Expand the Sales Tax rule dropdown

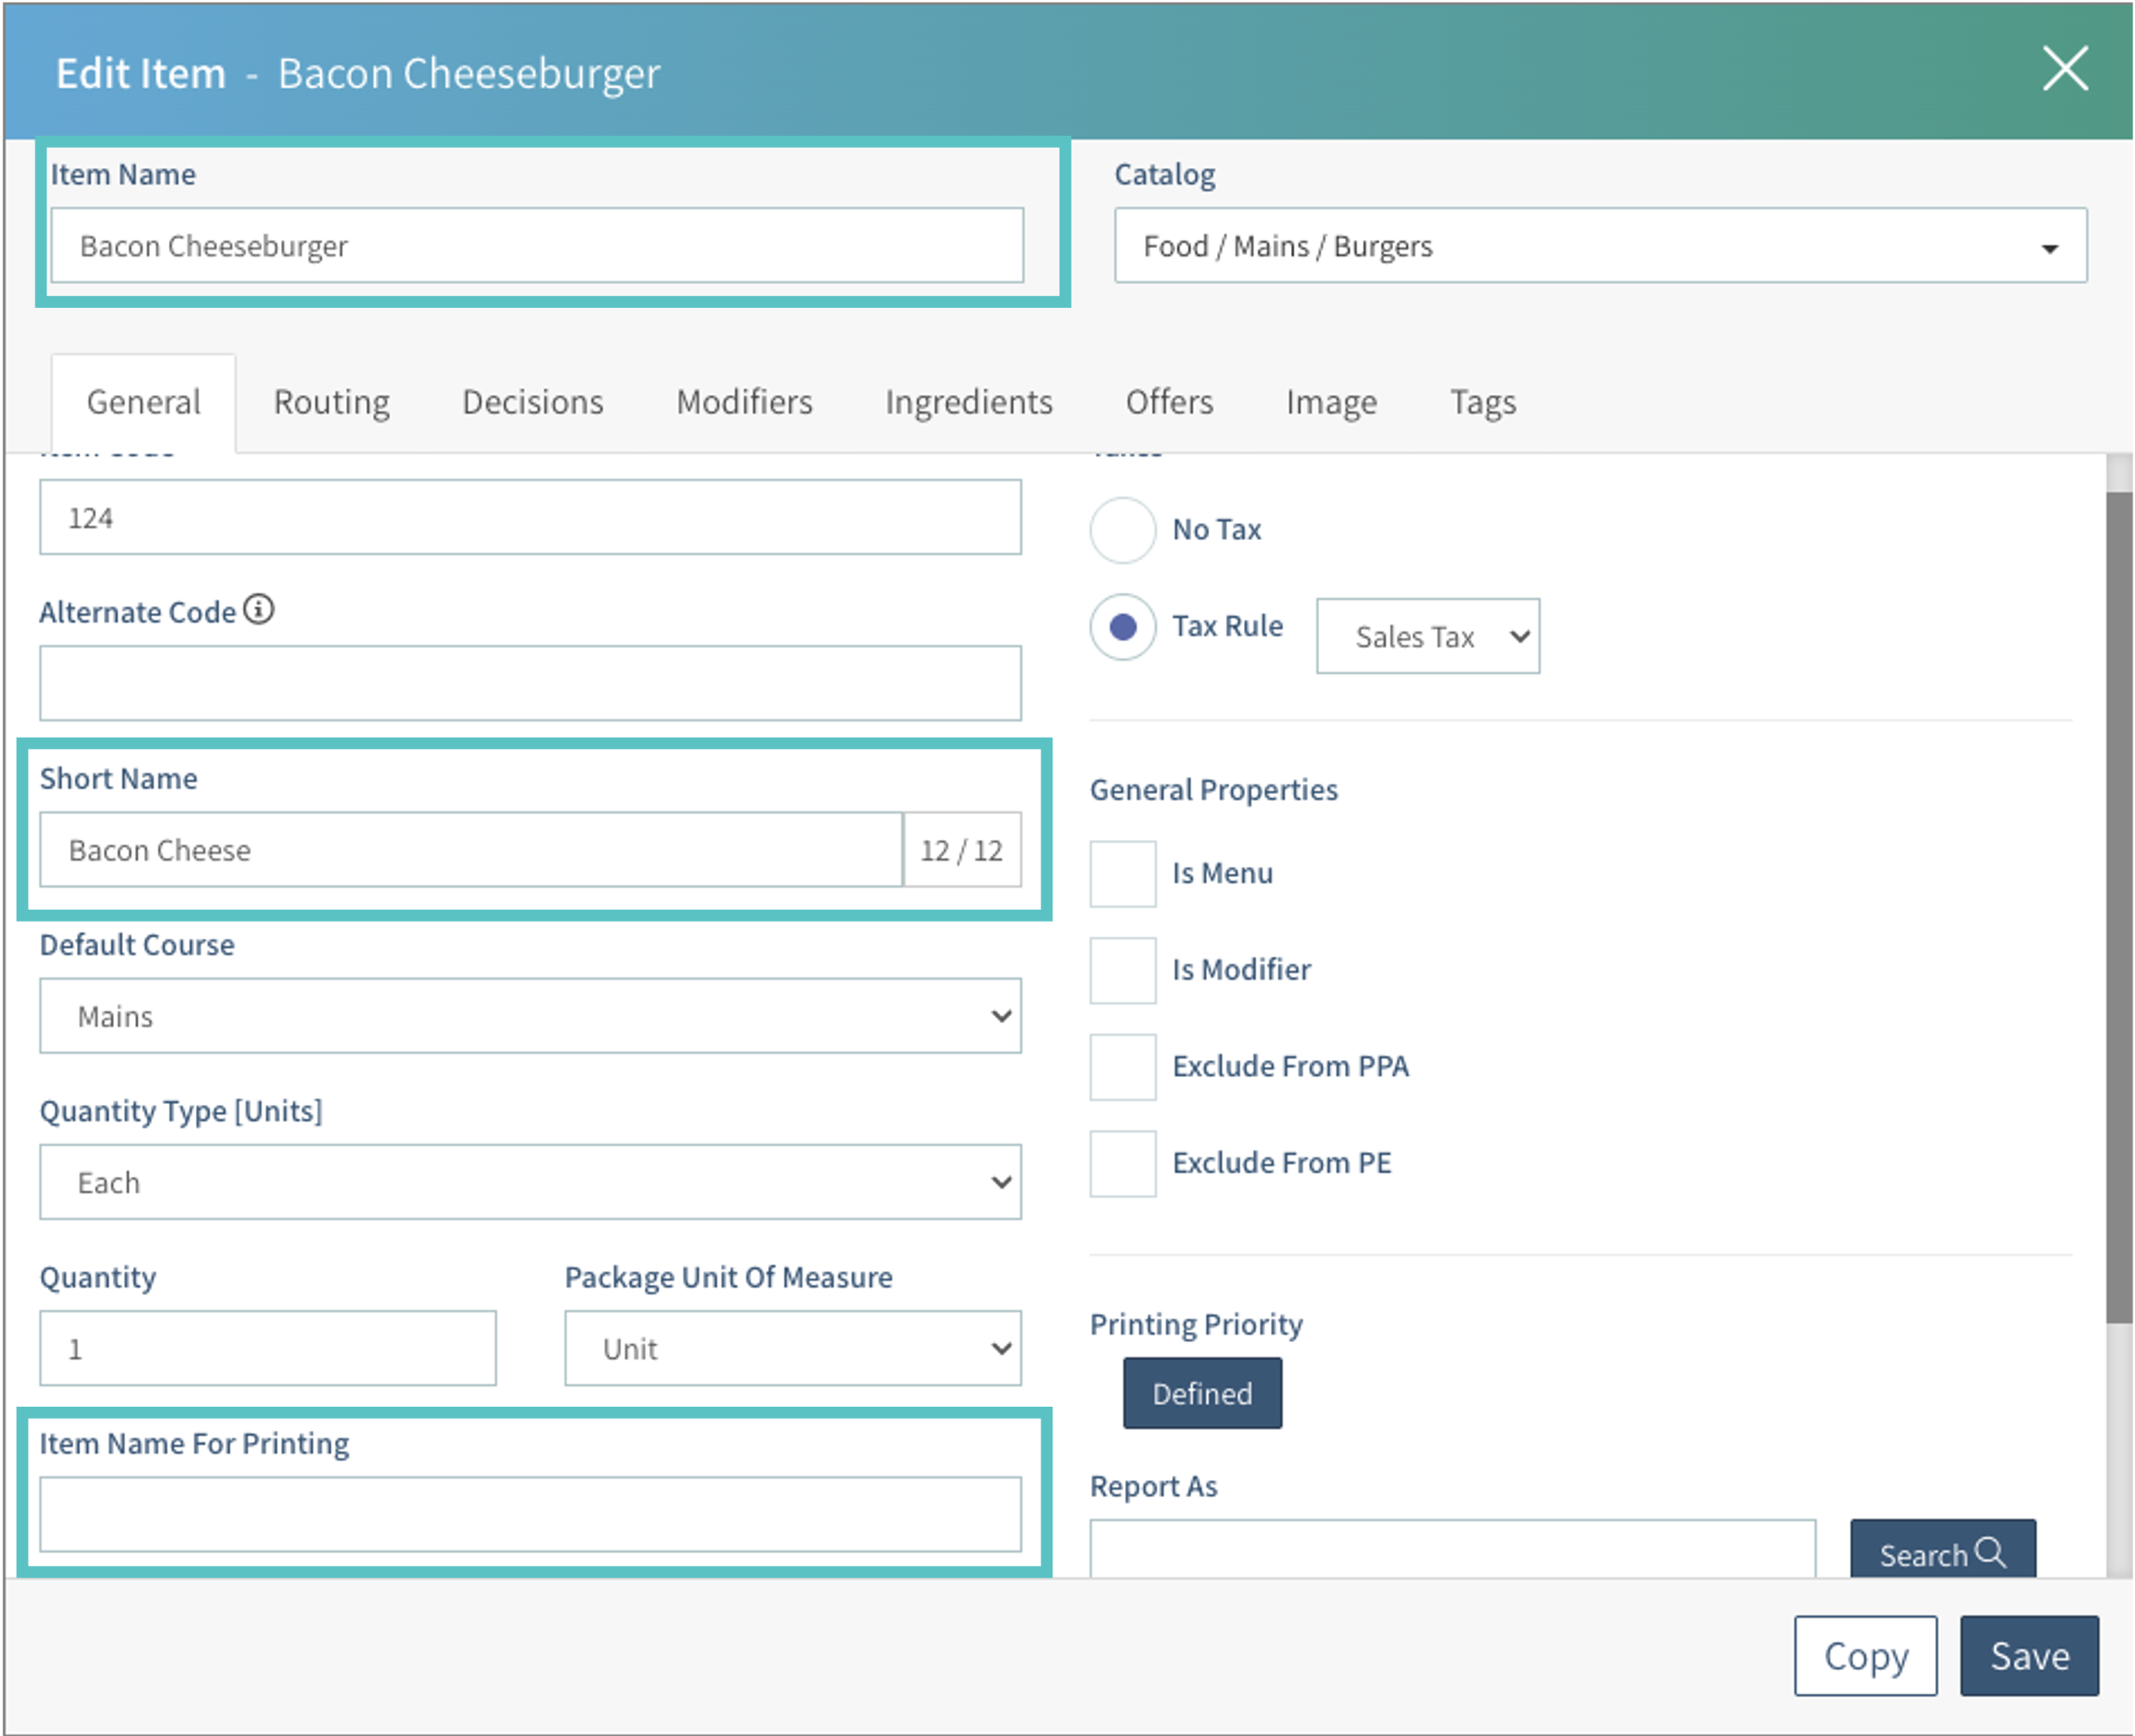coord(1427,636)
